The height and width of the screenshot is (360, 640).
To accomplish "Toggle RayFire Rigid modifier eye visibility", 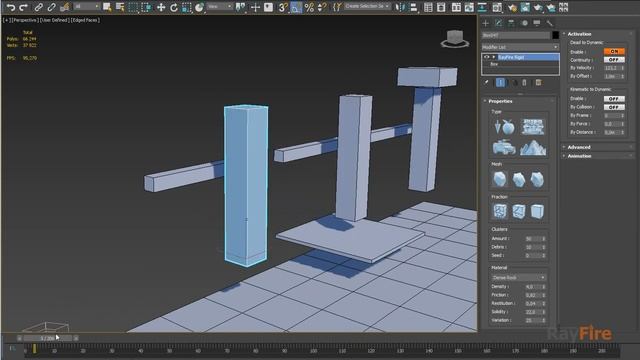I will click(x=487, y=57).
